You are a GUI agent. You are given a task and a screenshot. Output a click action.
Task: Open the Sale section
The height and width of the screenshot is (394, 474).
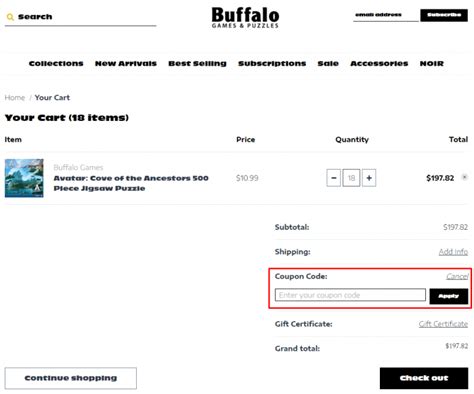point(328,63)
